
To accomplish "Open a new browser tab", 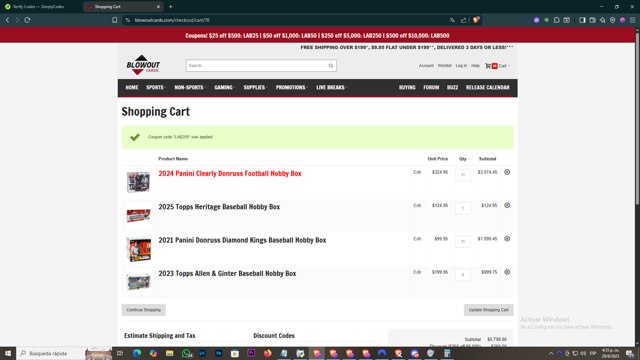I will pos(171,7).
